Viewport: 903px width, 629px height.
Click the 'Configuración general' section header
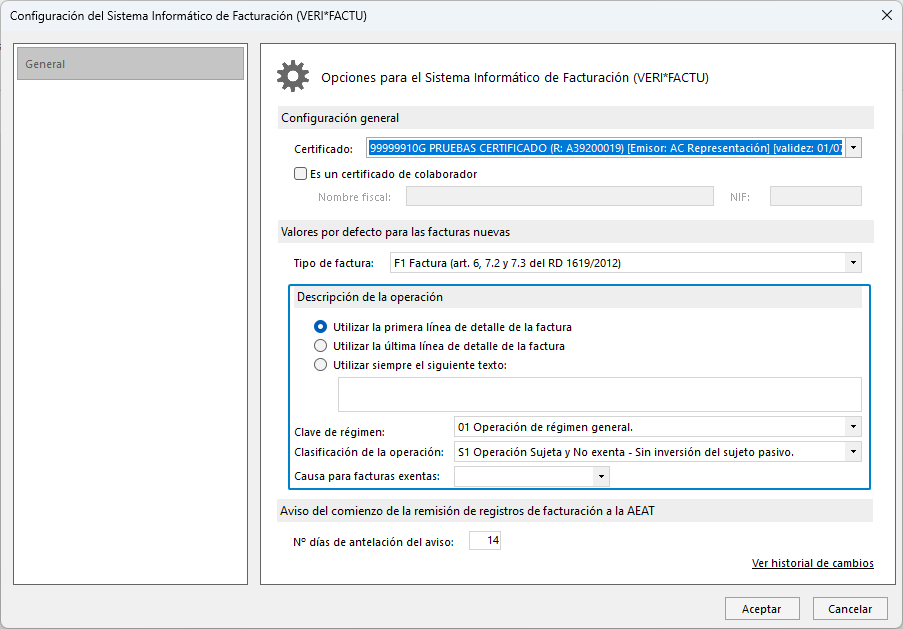click(575, 118)
